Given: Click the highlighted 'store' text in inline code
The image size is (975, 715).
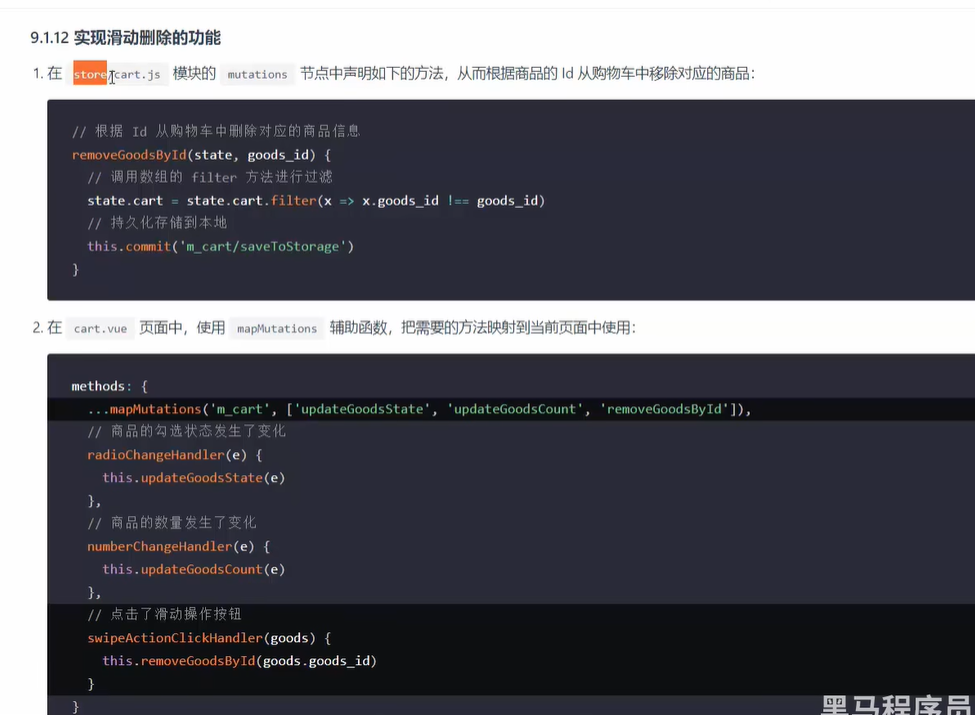Looking at the screenshot, I should (x=90, y=74).
